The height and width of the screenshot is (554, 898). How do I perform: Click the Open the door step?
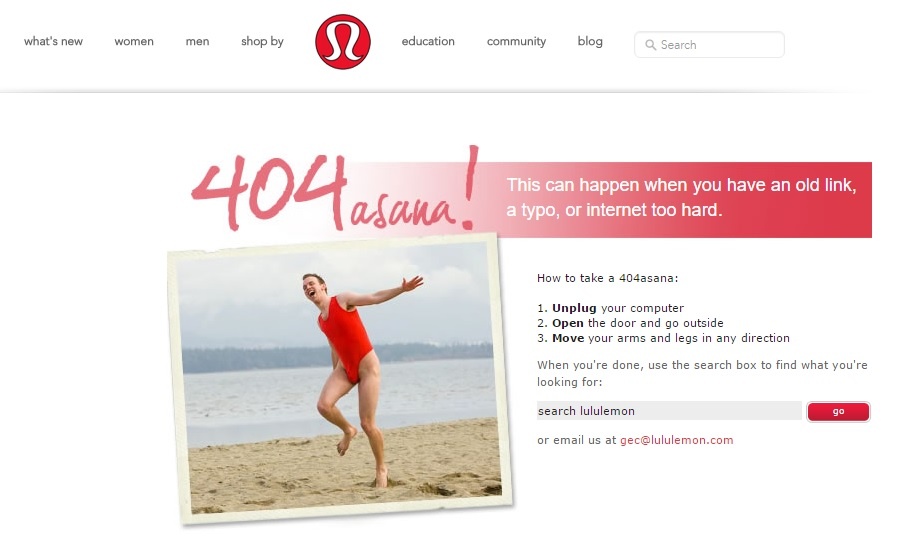pos(630,323)
